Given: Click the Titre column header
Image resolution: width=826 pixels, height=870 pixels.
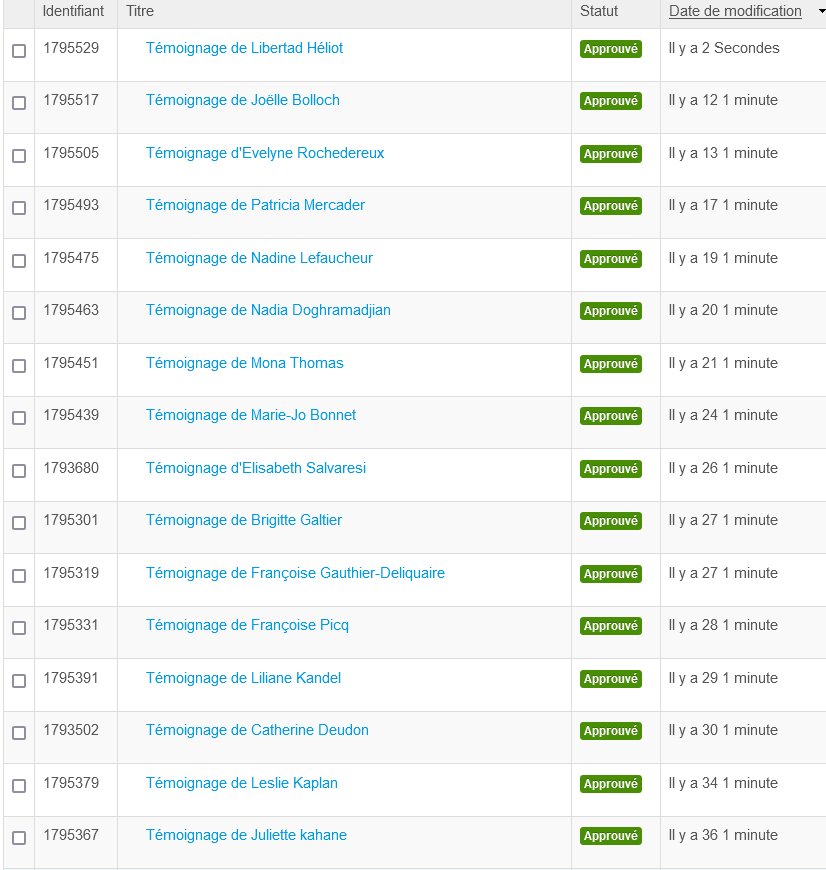Looking at the screenshot, I should pos(140,11).
